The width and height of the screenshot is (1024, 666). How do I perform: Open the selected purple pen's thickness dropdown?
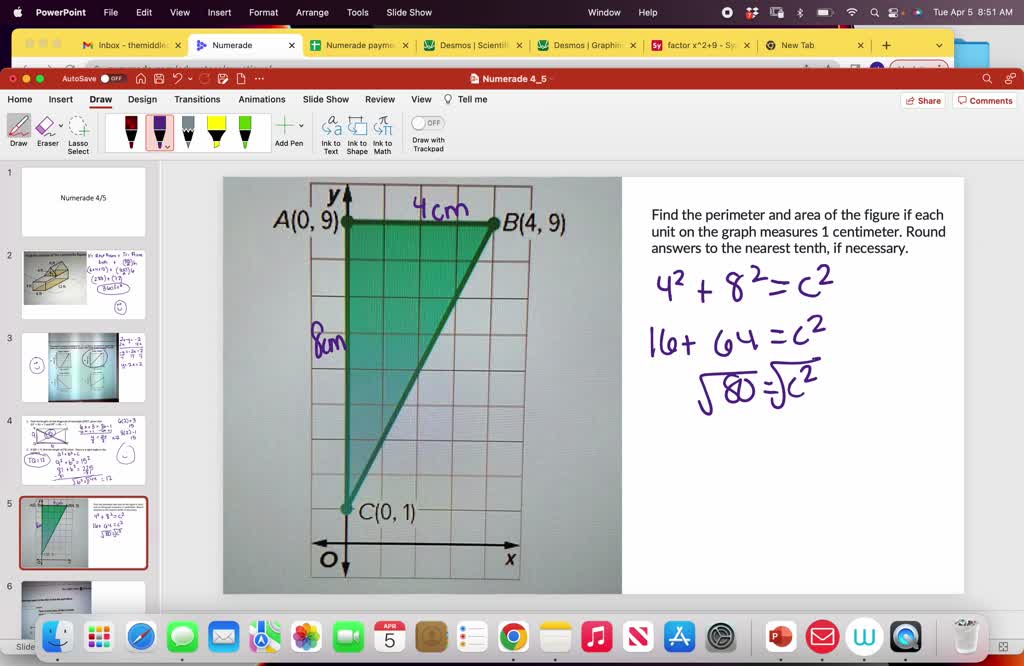[x=167, y=146]
